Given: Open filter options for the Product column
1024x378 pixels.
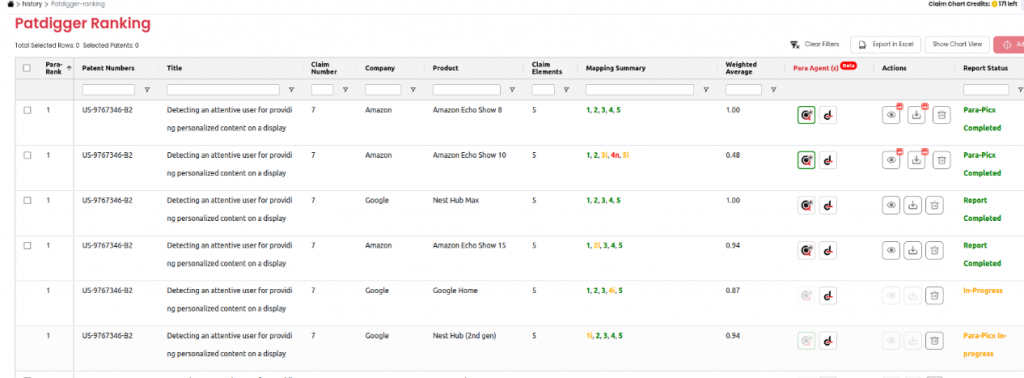Looking at the screenshot, I should 512,90.
